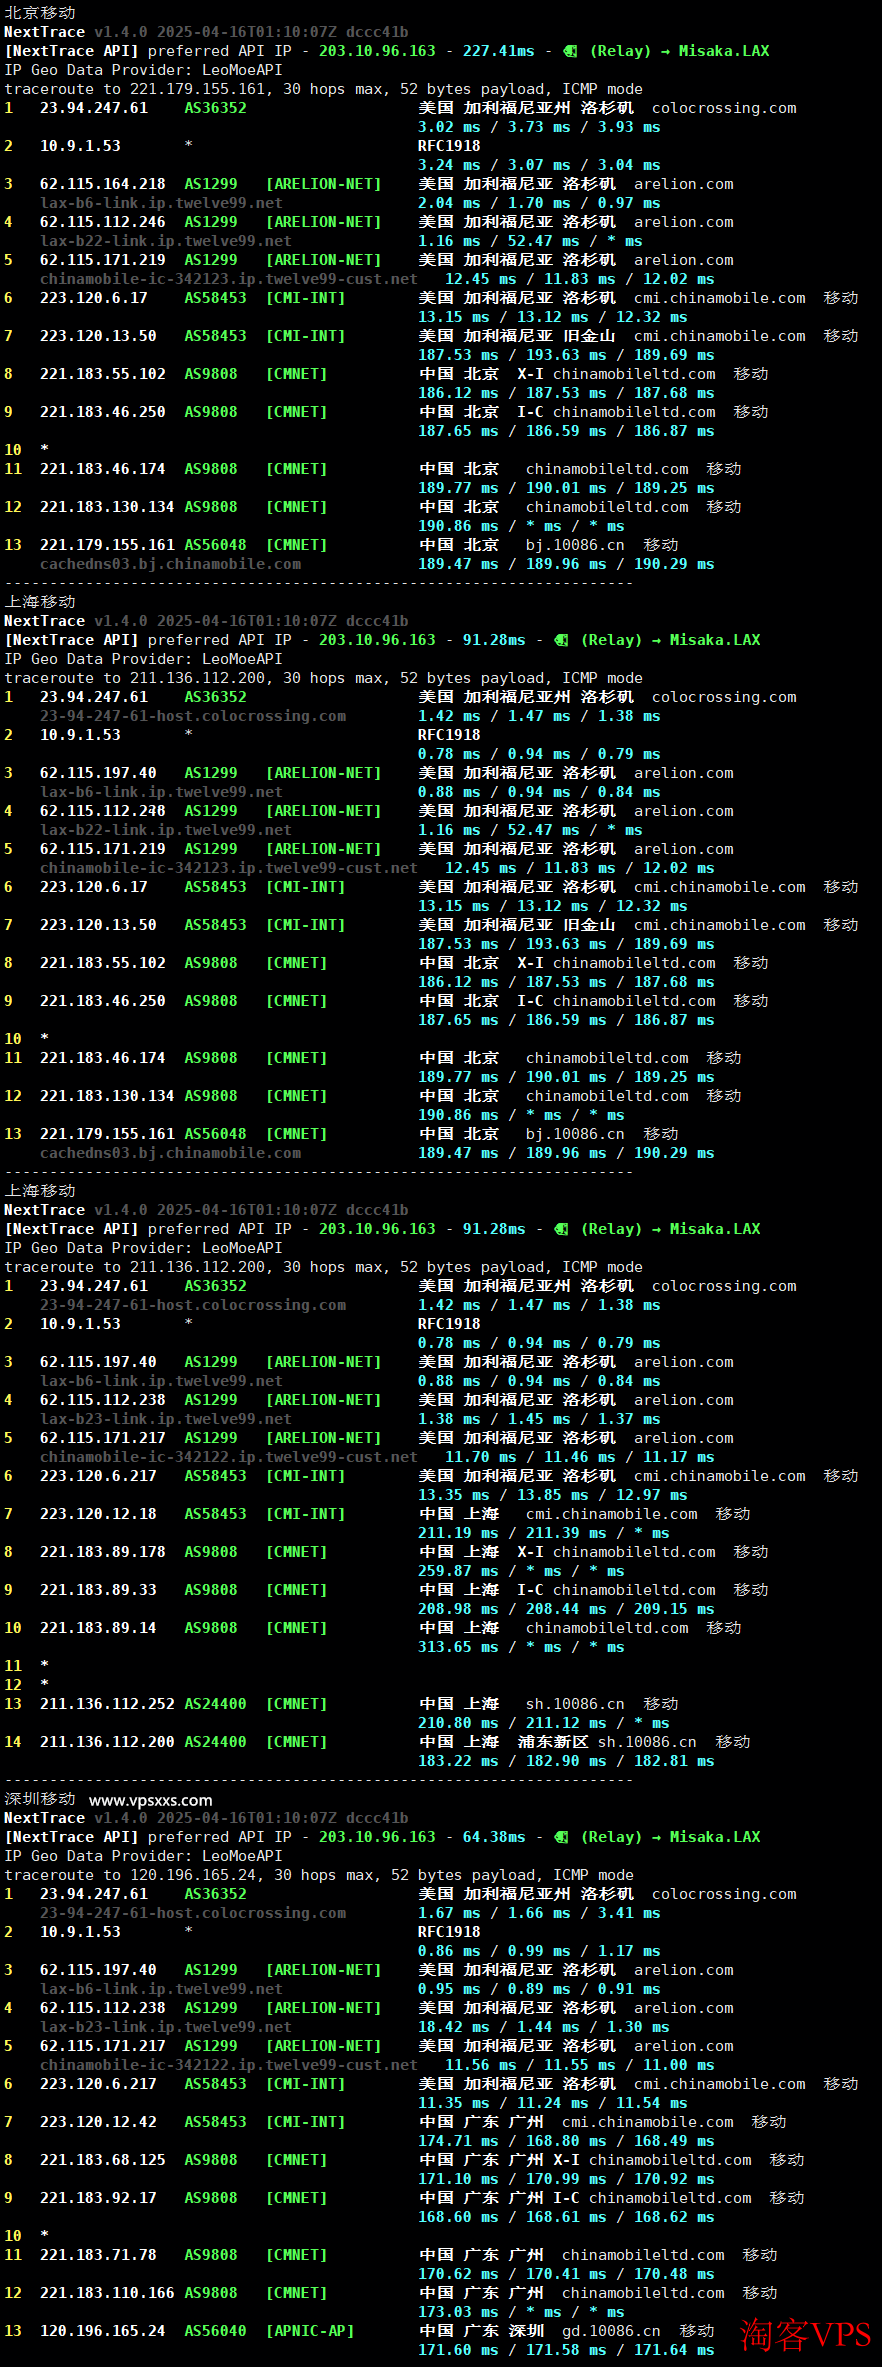Image resolution: width=882 pixels, height=2367 pixels.
Task: Click the [APNIC-AP] network tag
Action: pos(310,2331)
